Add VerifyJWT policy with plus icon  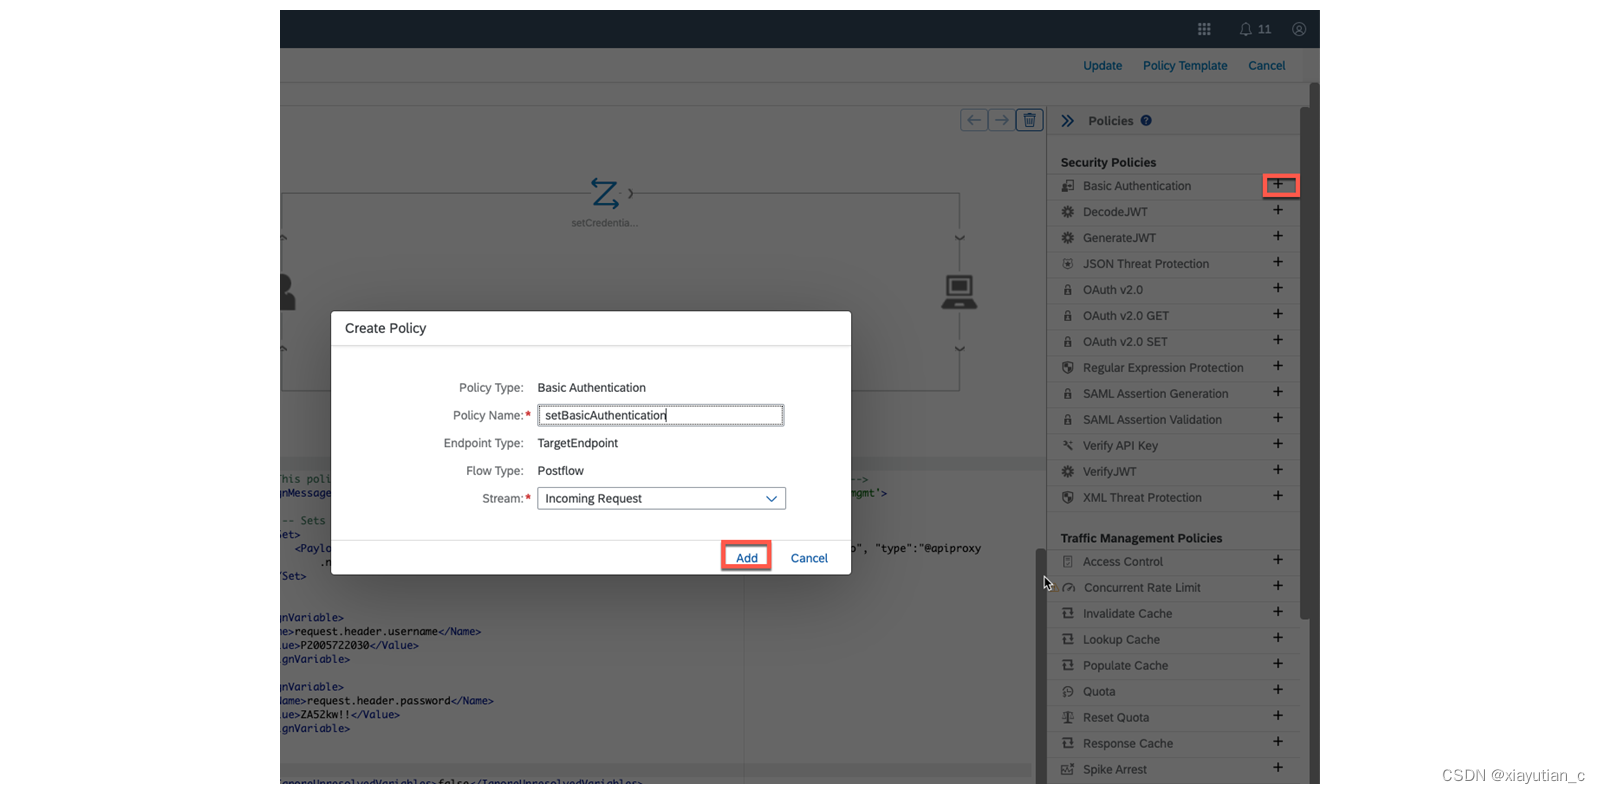point(1278,470)
